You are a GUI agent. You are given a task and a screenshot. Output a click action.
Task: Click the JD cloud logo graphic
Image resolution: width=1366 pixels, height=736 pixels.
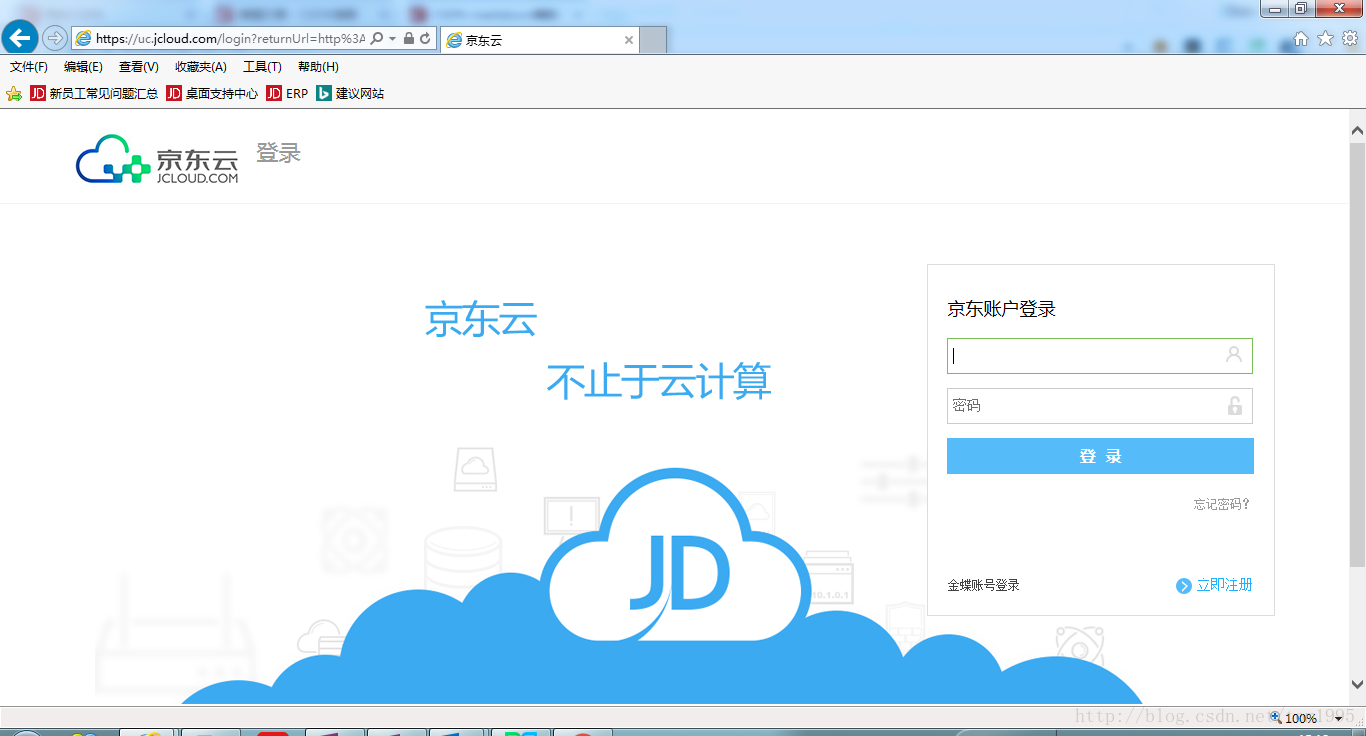click(677, 556)
